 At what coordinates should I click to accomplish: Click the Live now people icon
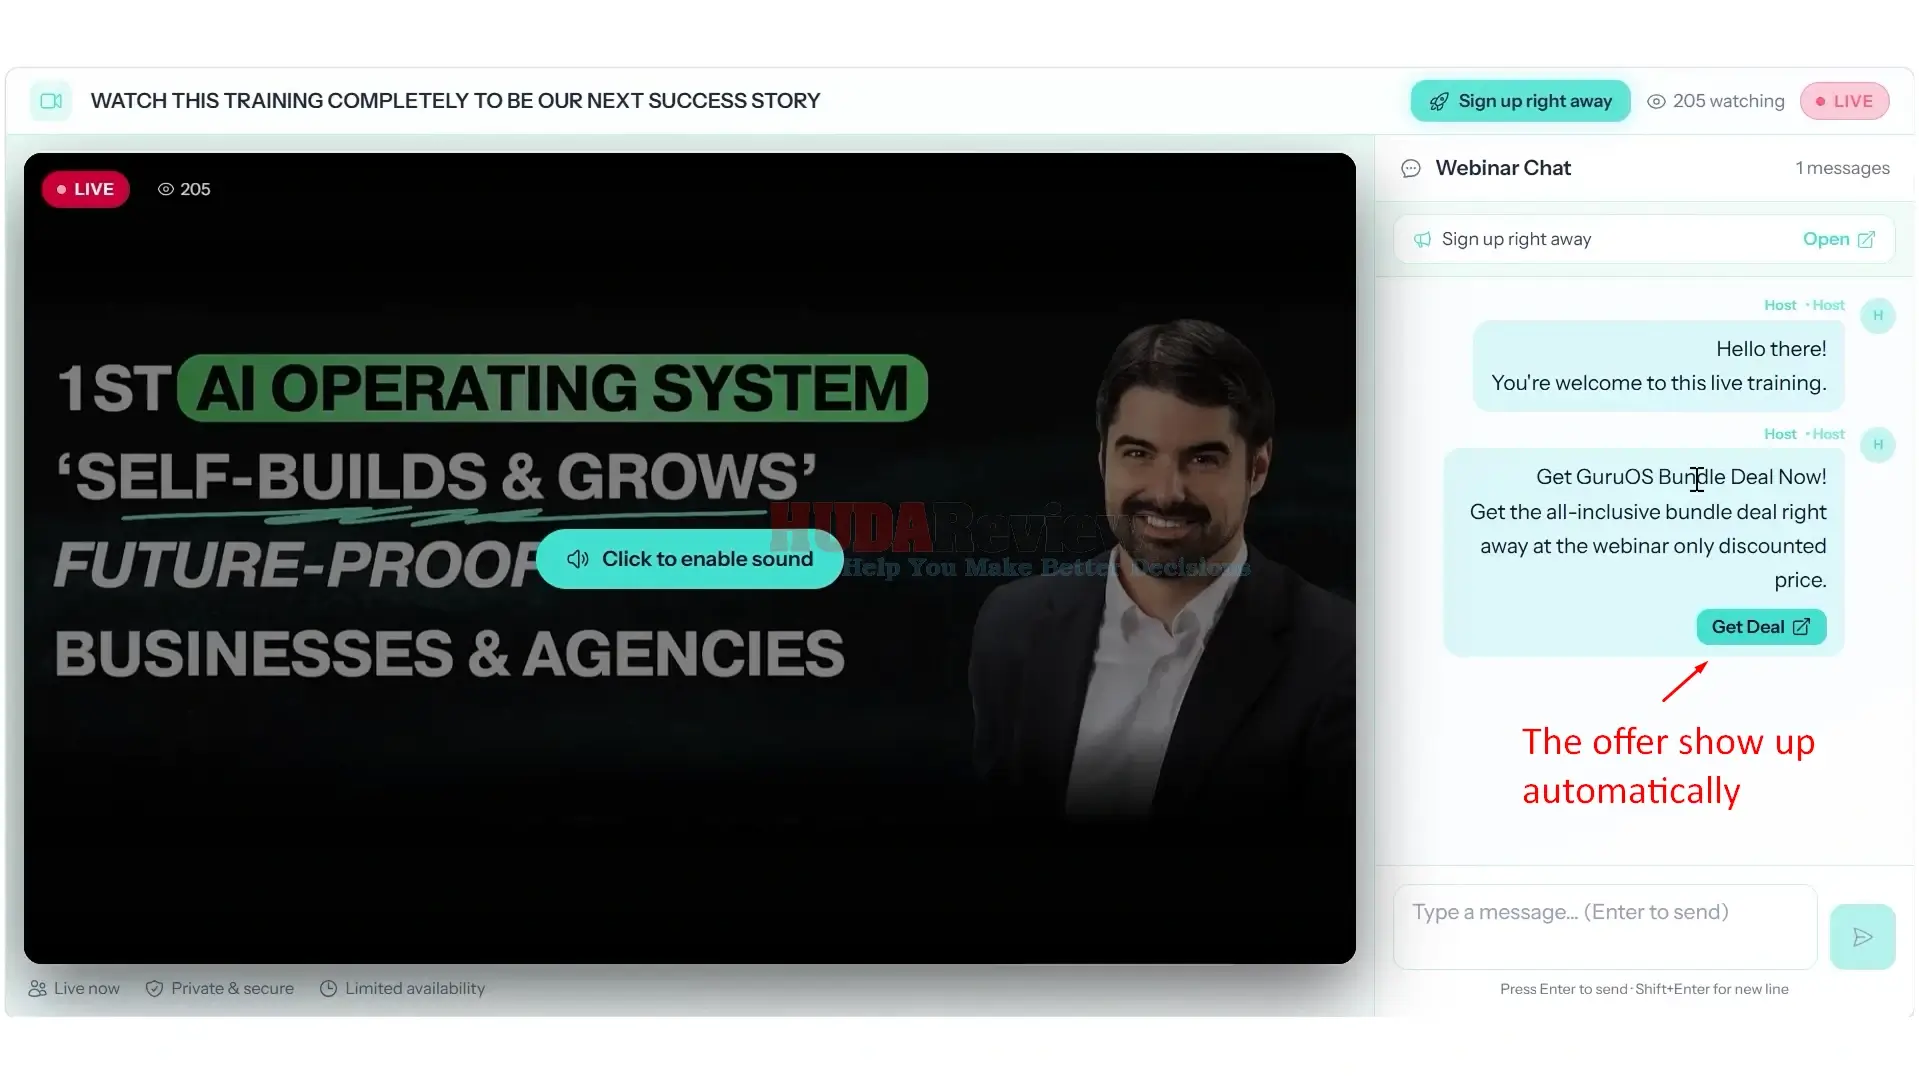37,989
